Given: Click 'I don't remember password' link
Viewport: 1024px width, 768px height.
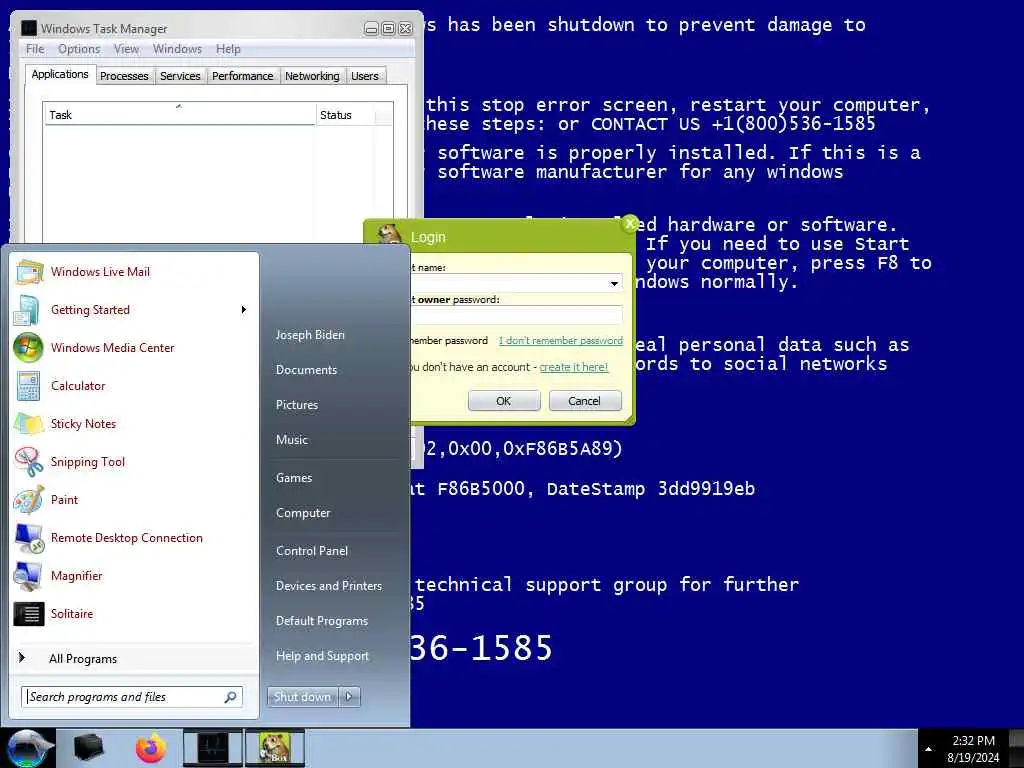Looking at the screenshot, I should (x=560, y=341).
